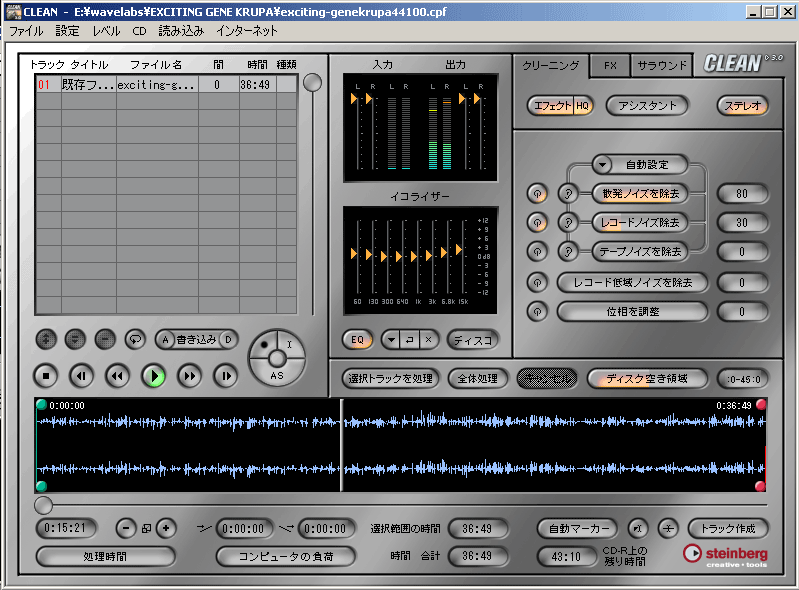Click the レコードノイズ value field showing 30

(742, 223)
